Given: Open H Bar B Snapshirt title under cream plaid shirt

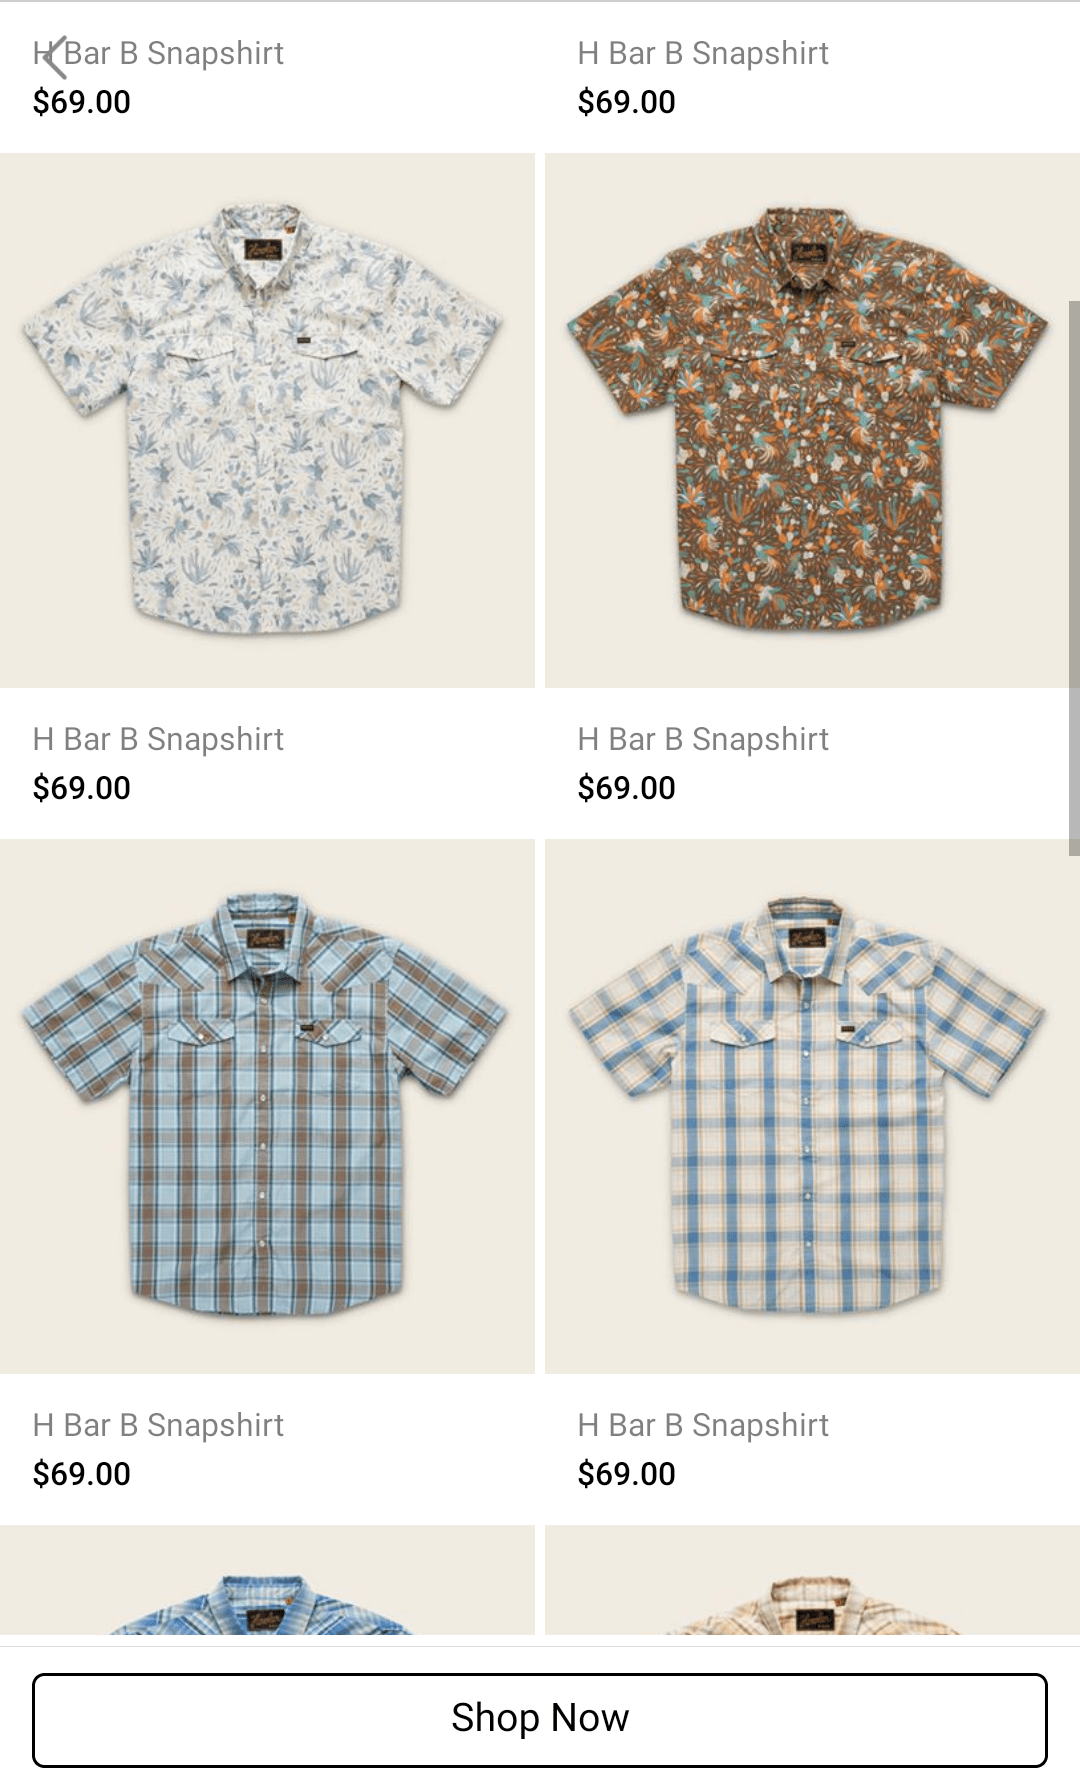Looking at the screenshot, I should pos(703,1425).
